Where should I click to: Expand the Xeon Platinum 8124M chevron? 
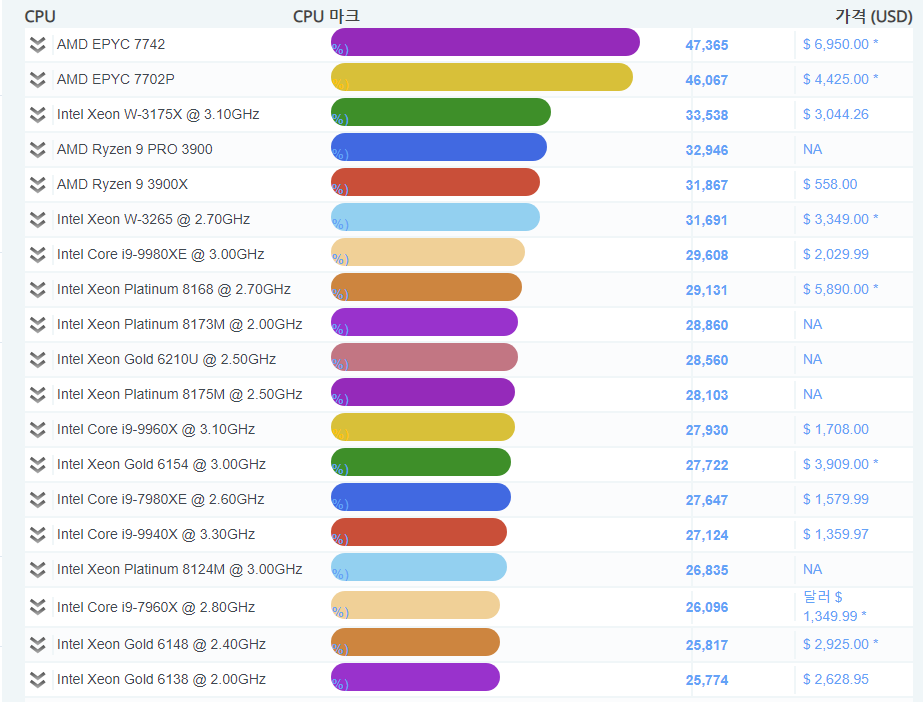click(x=38, y=570)
